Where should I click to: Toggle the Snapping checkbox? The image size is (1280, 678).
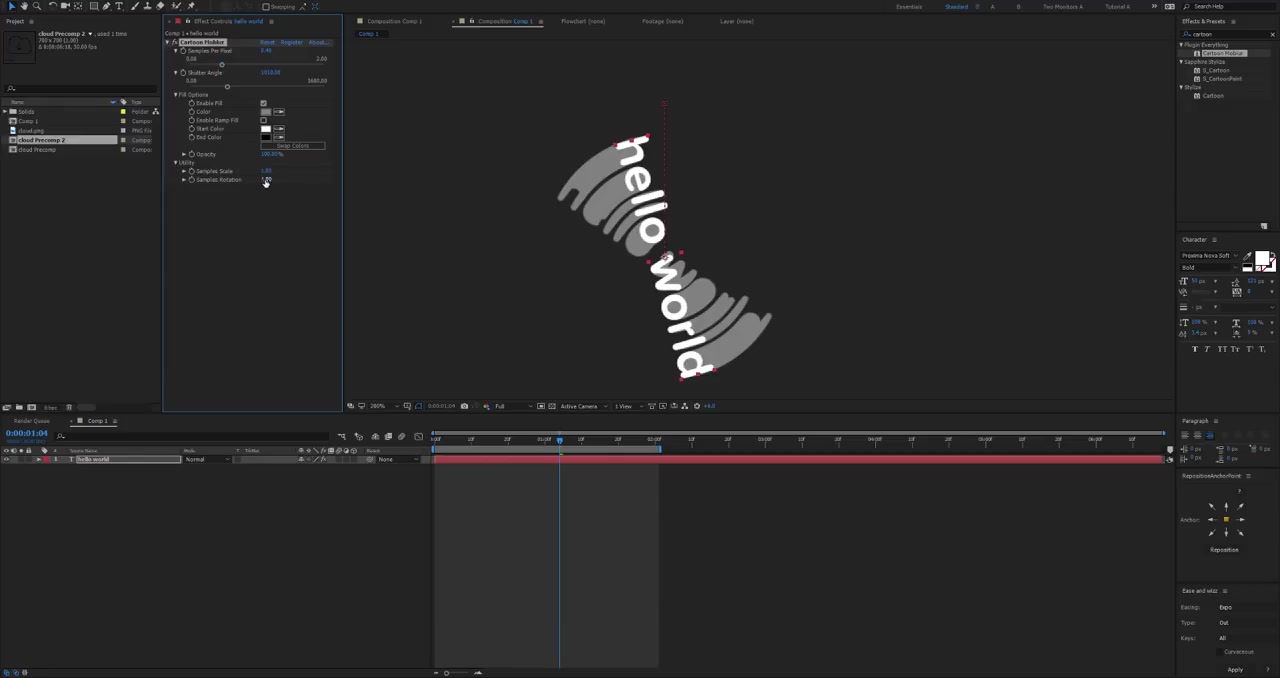pyautogui.click(x=265, y=6)
